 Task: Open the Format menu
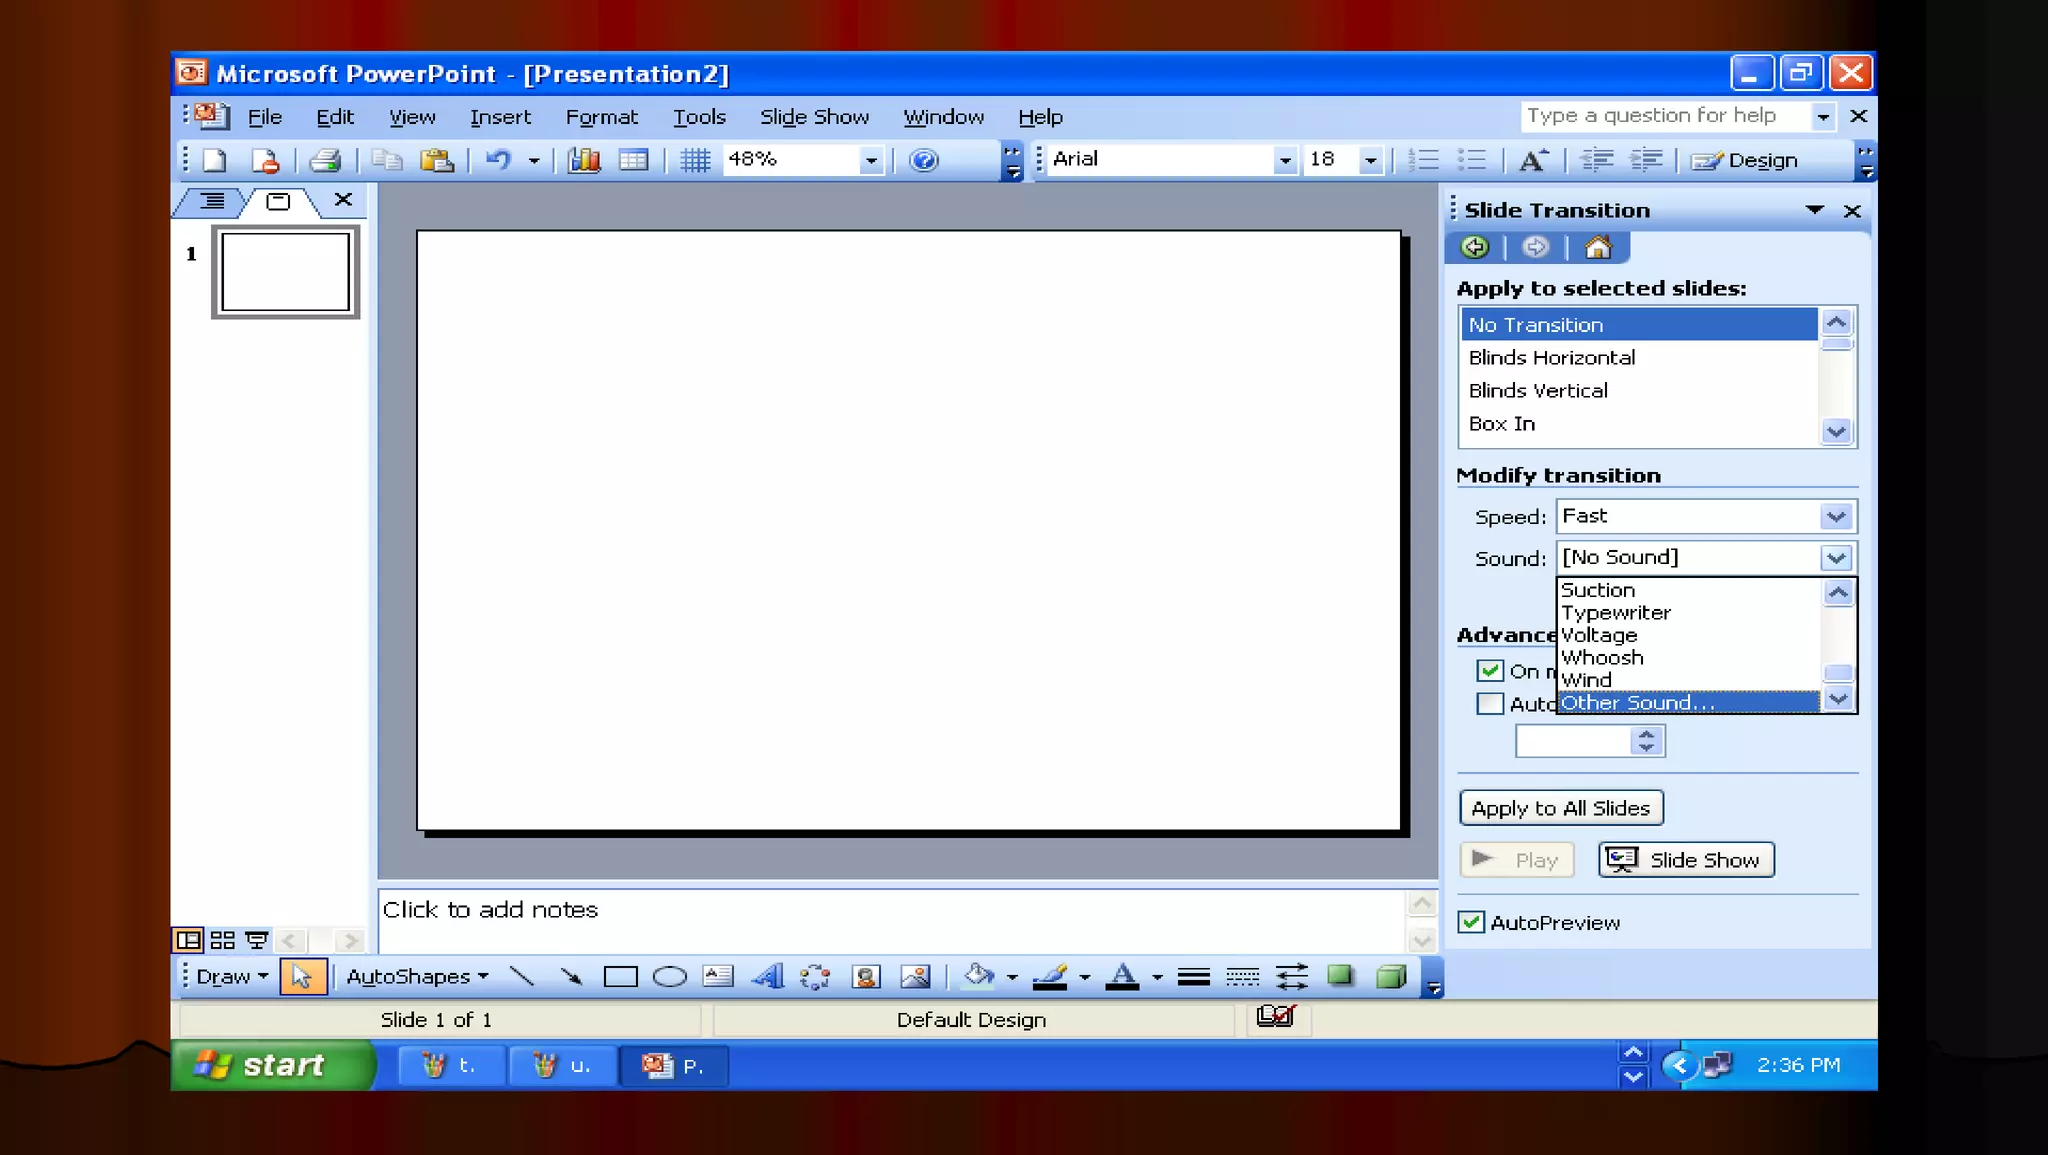click(x=601, y=117)
